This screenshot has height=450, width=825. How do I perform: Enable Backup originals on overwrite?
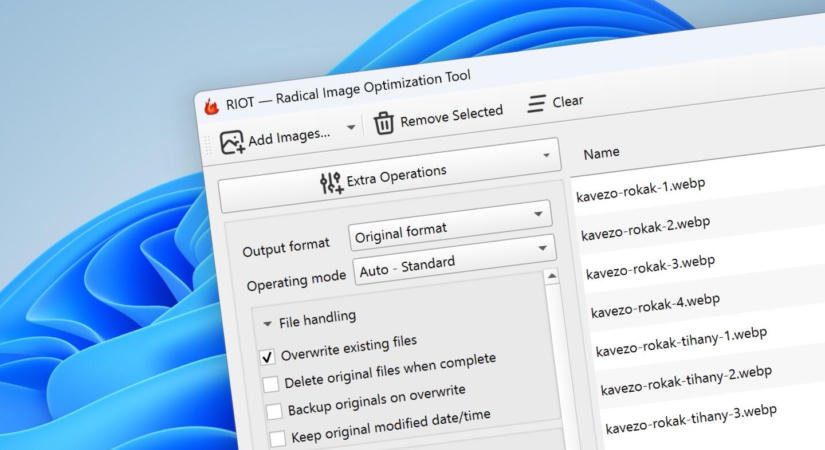point(274,411)
